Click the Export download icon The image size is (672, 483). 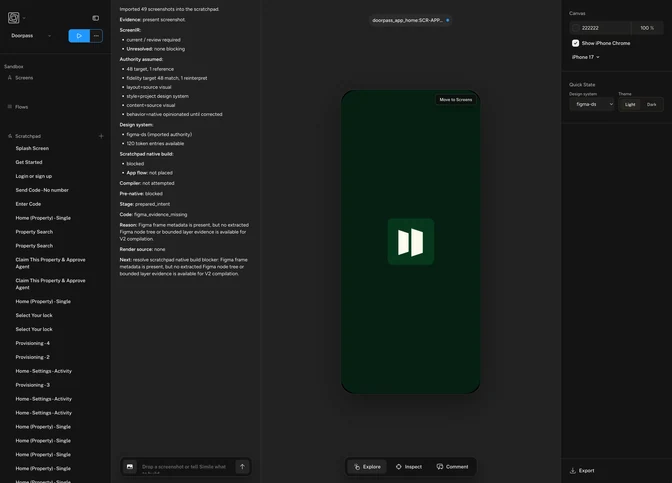[x=573, y=471]
